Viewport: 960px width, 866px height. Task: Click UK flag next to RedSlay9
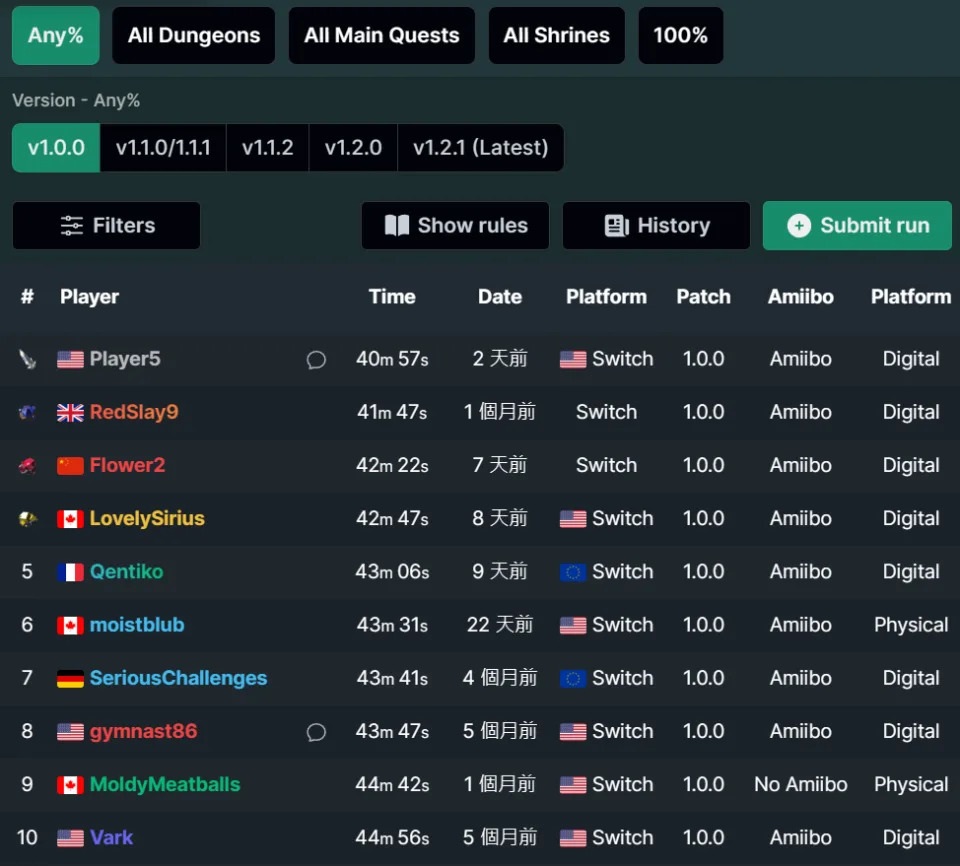70,413
